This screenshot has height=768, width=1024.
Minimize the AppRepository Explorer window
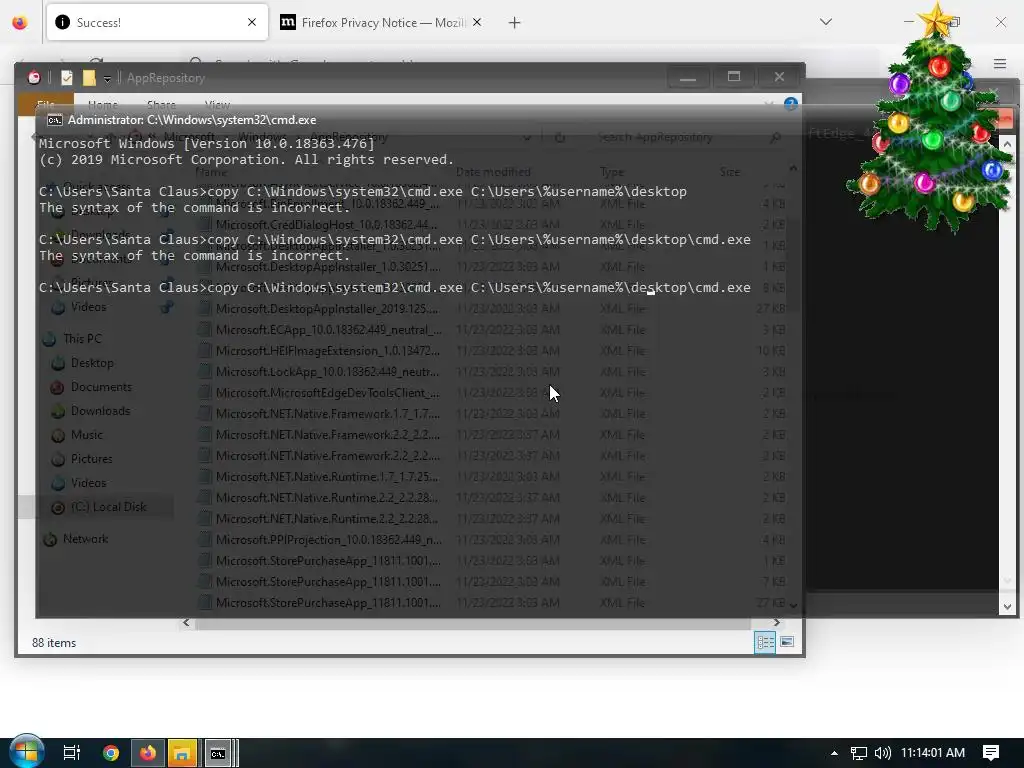point(688,76)
